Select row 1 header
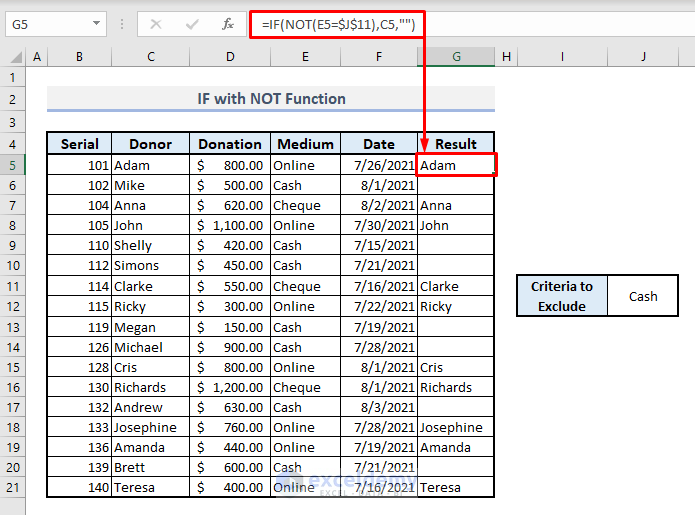The height and width of the screenshot is (515, 695). click(12, 78)
